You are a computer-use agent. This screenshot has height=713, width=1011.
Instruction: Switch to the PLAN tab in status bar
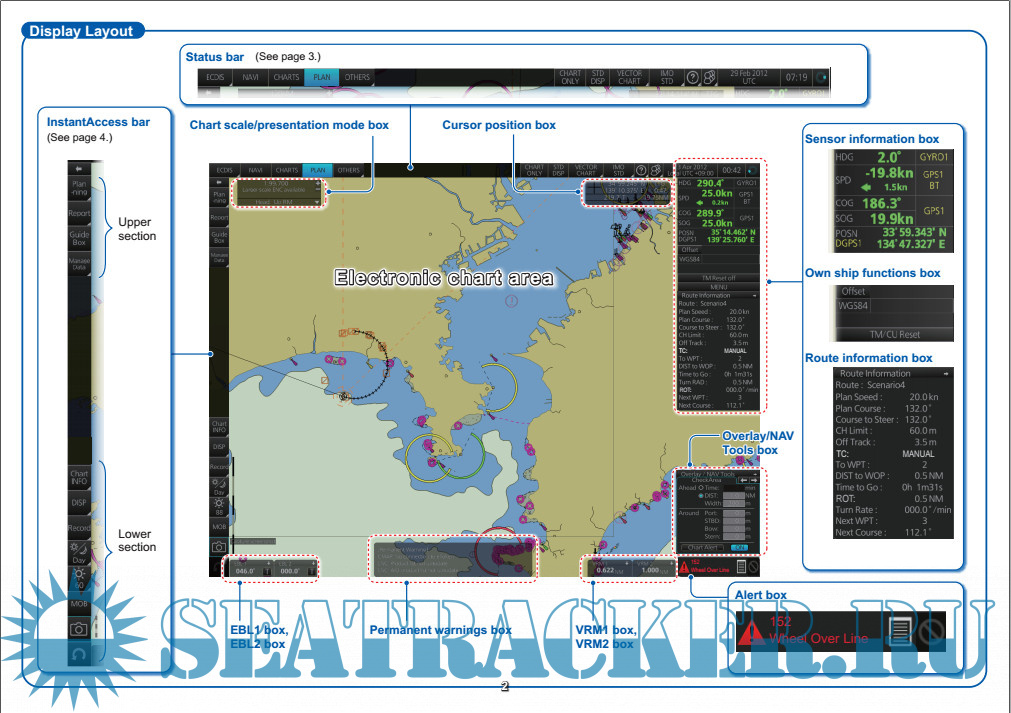(x=321, y=78)
